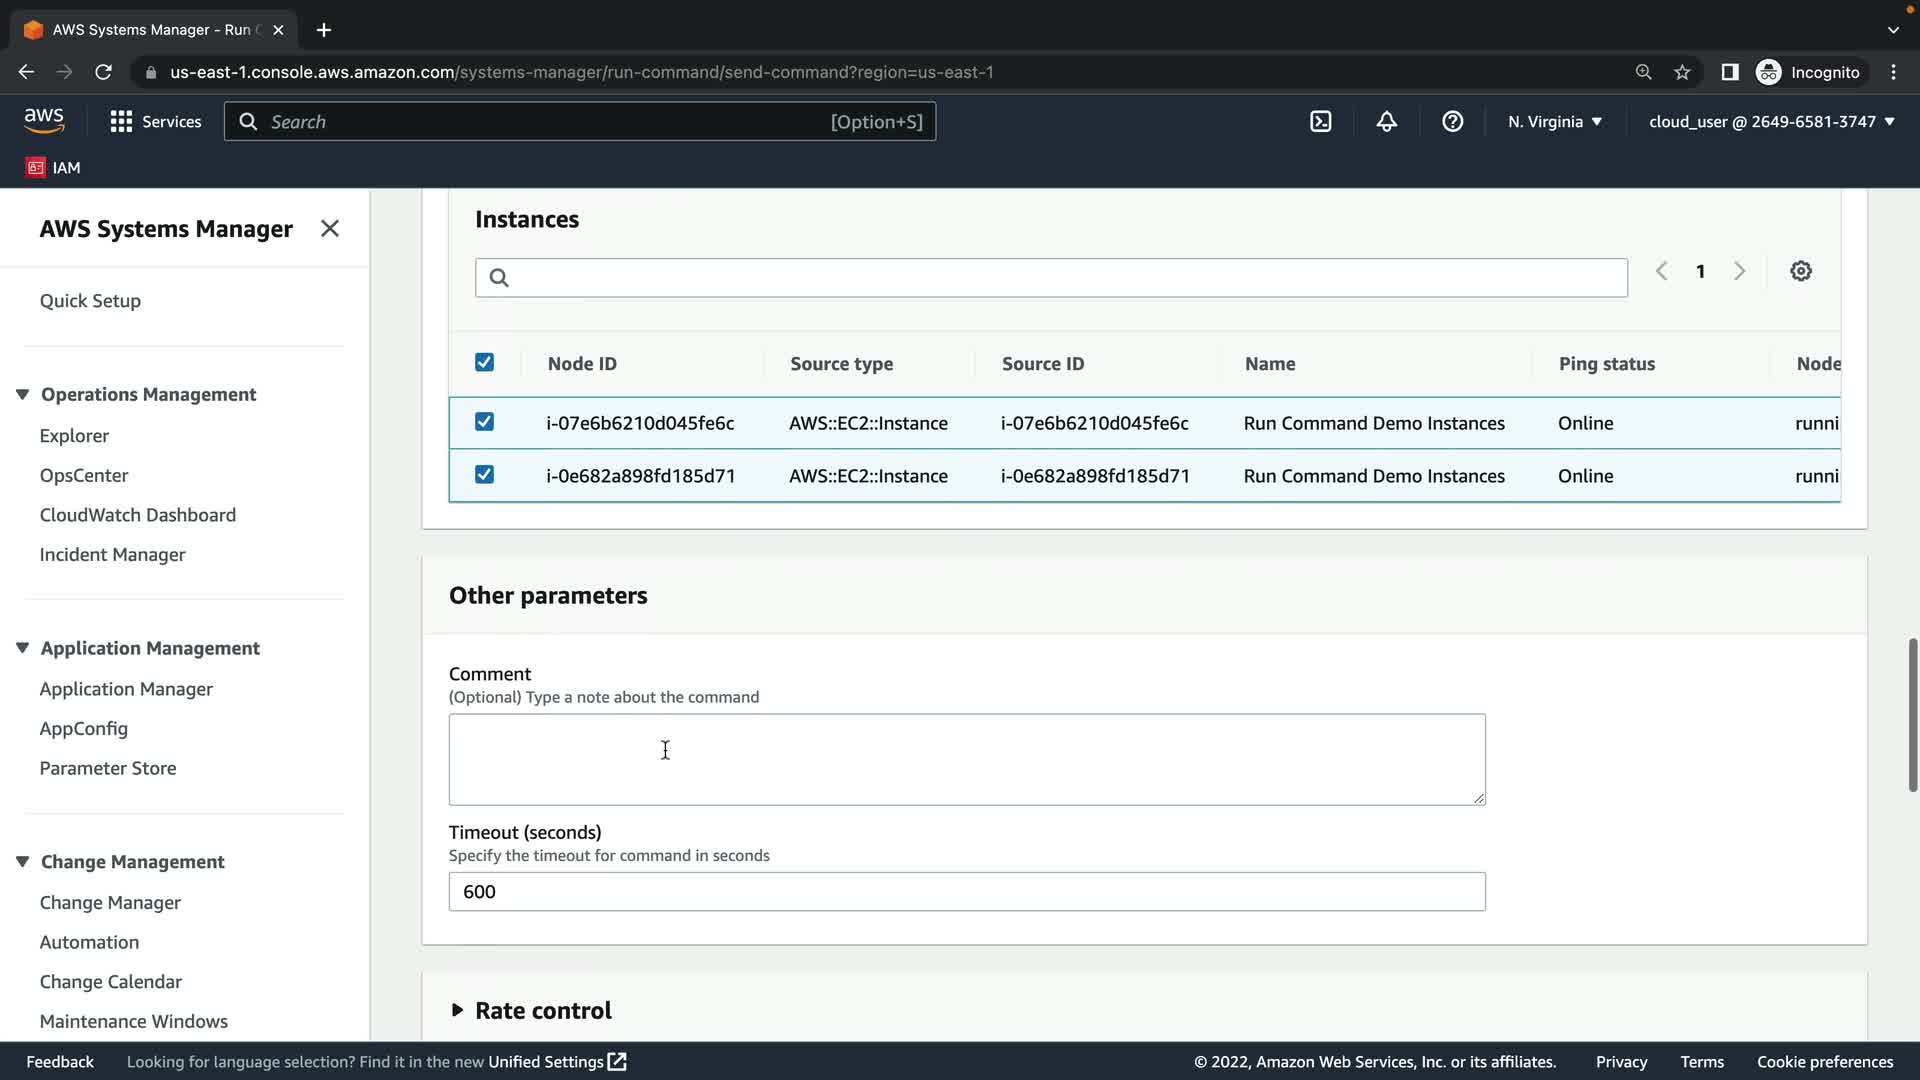Open Parameter Store in sidebar
The height and width of the screenshot is (1080, 1920).
coord(108,768)
